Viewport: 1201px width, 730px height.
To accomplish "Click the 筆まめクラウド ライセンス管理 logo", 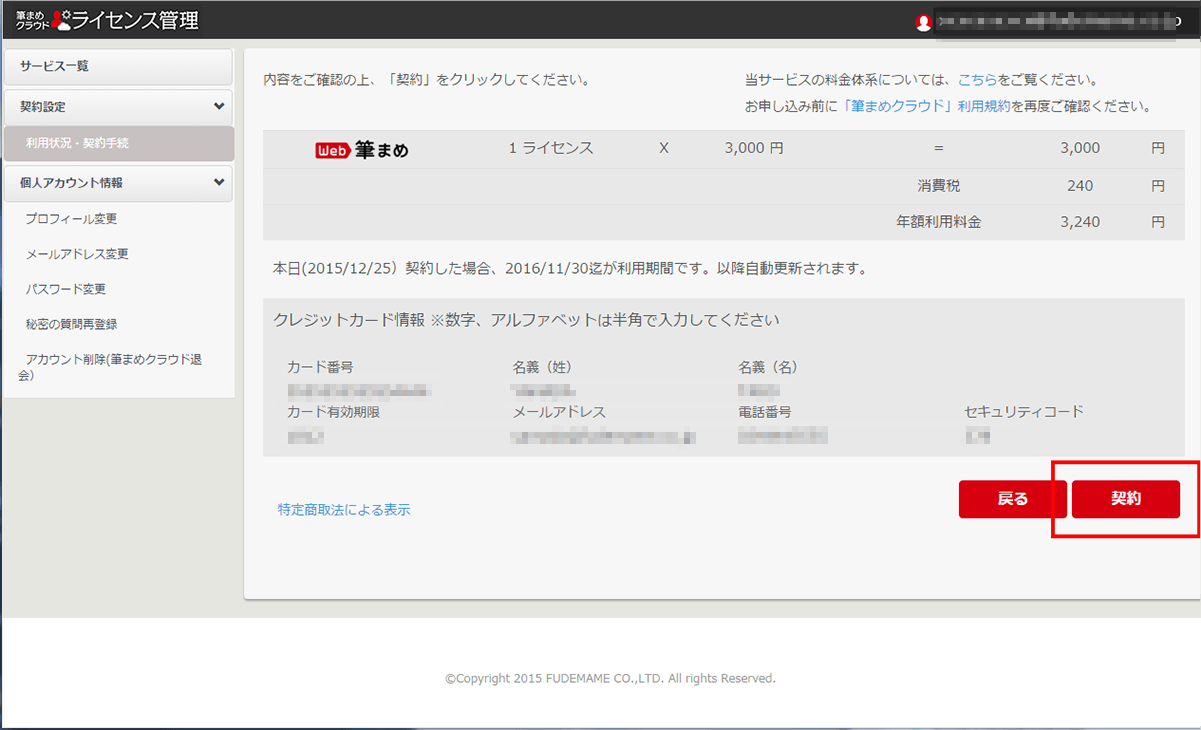I will (107, 19).
